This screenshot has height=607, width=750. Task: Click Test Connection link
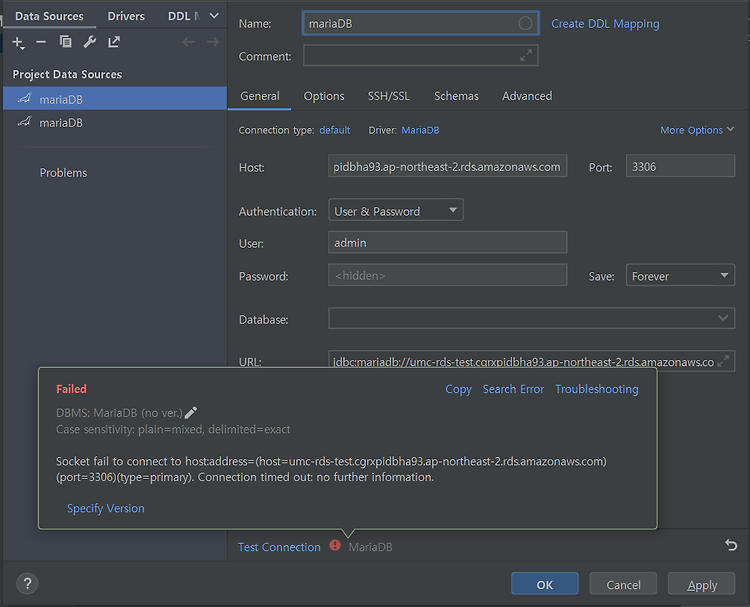tap(279, 547)
